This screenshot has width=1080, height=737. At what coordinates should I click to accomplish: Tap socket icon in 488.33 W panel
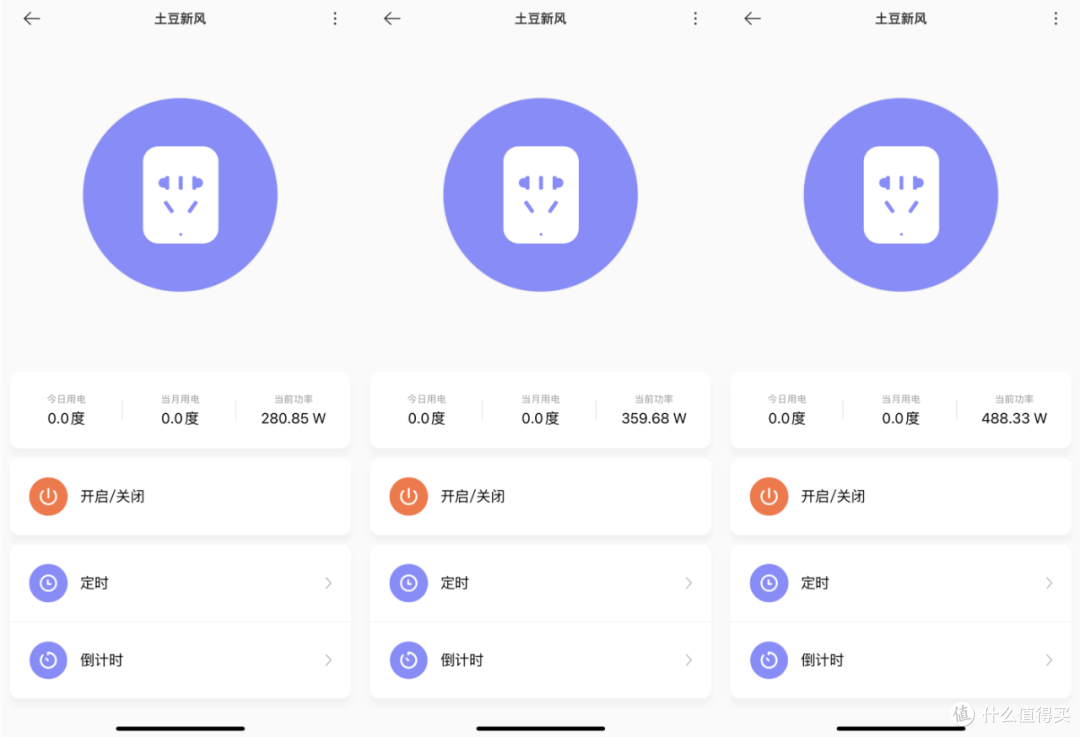pos(901,195)
